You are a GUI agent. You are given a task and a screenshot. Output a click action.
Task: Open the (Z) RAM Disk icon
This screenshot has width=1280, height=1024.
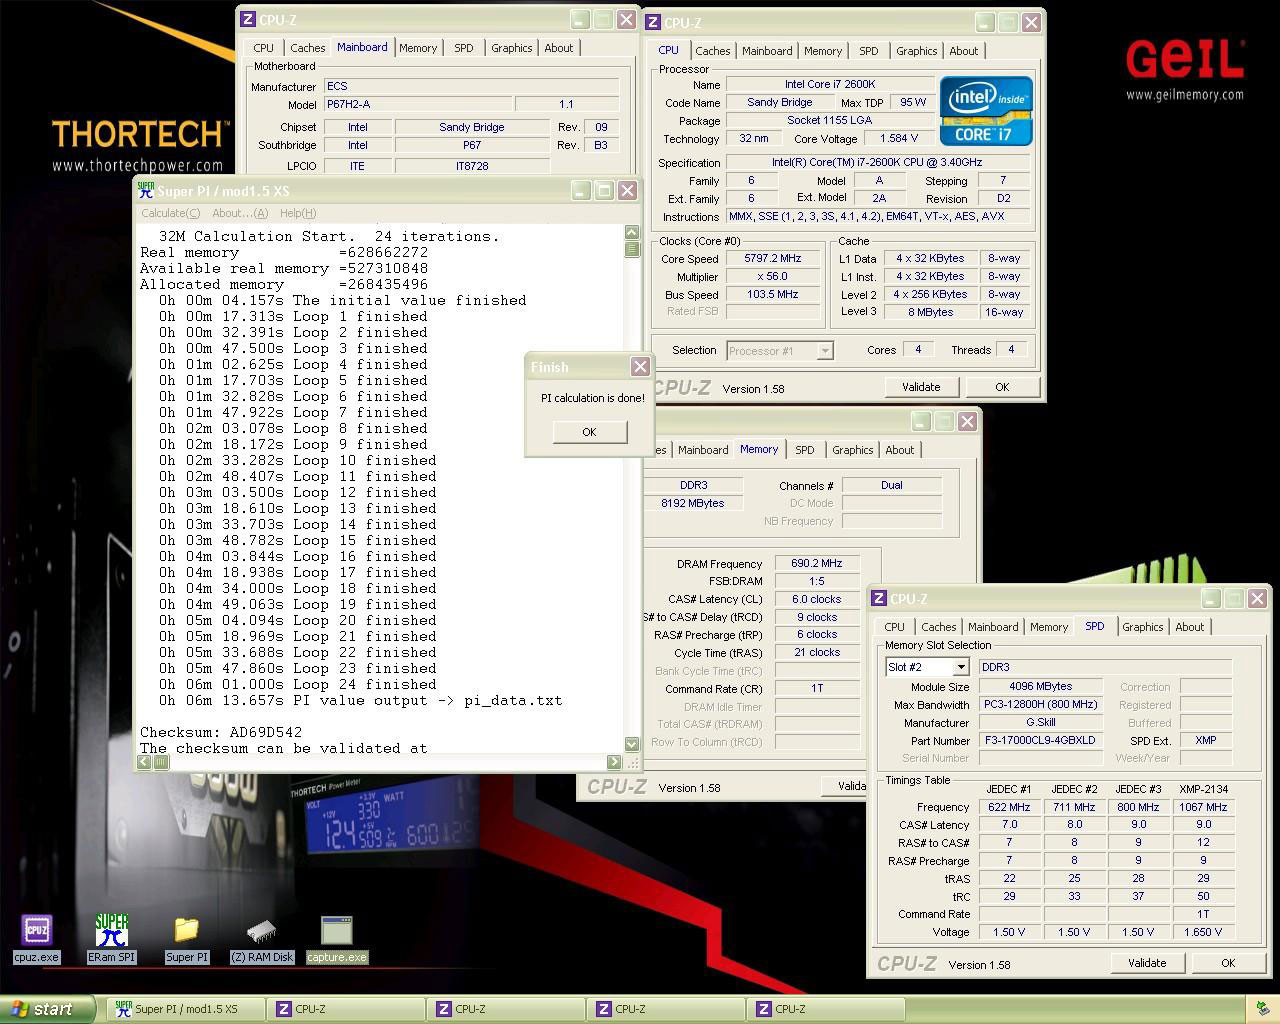click(262, 931)
